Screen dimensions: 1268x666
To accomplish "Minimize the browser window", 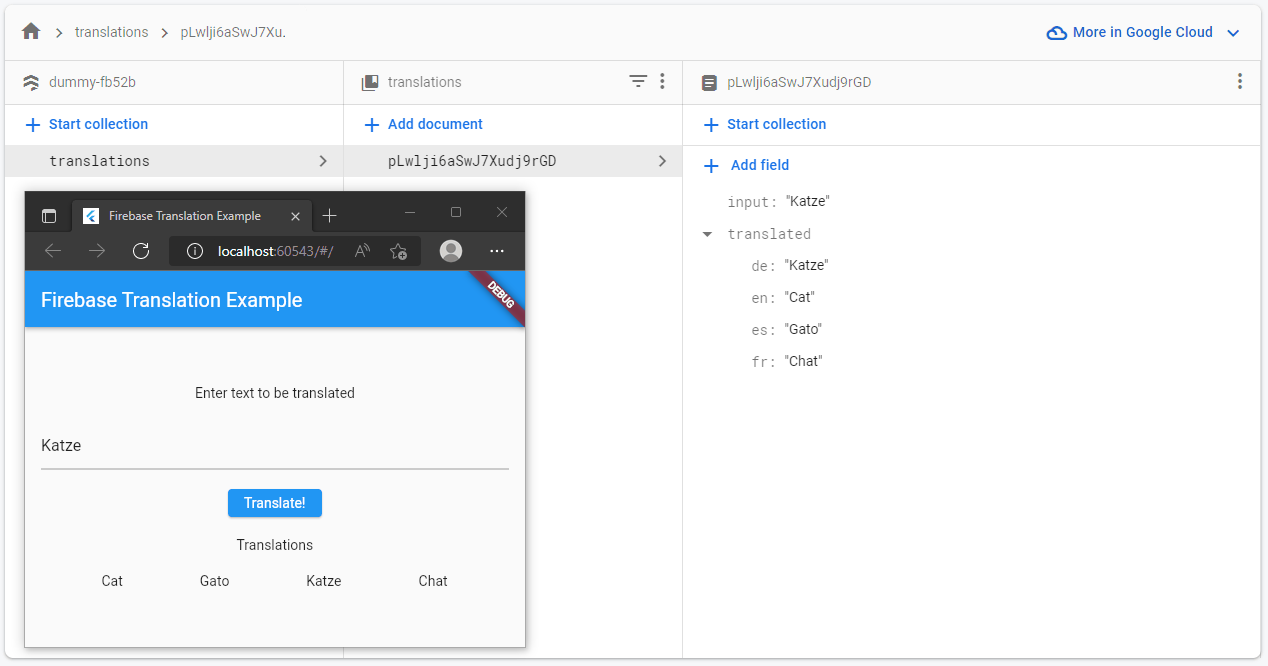I will coord(410,212).
